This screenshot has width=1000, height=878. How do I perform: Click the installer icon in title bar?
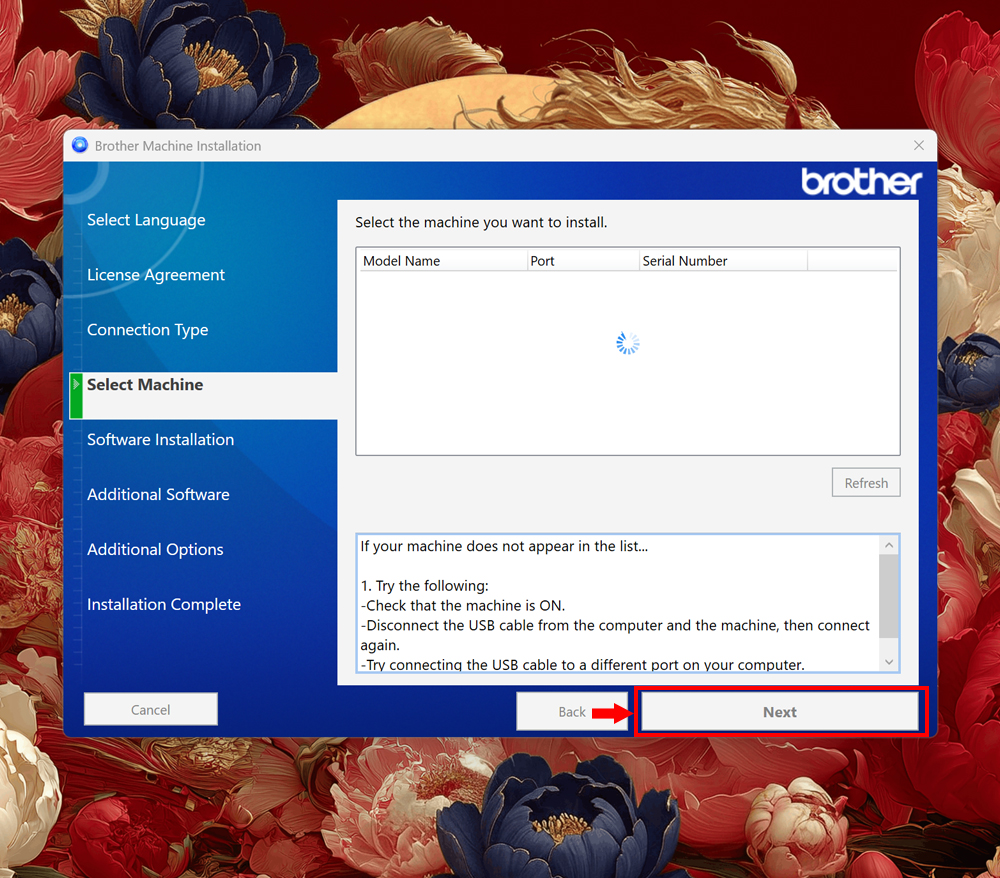(79, 145)
